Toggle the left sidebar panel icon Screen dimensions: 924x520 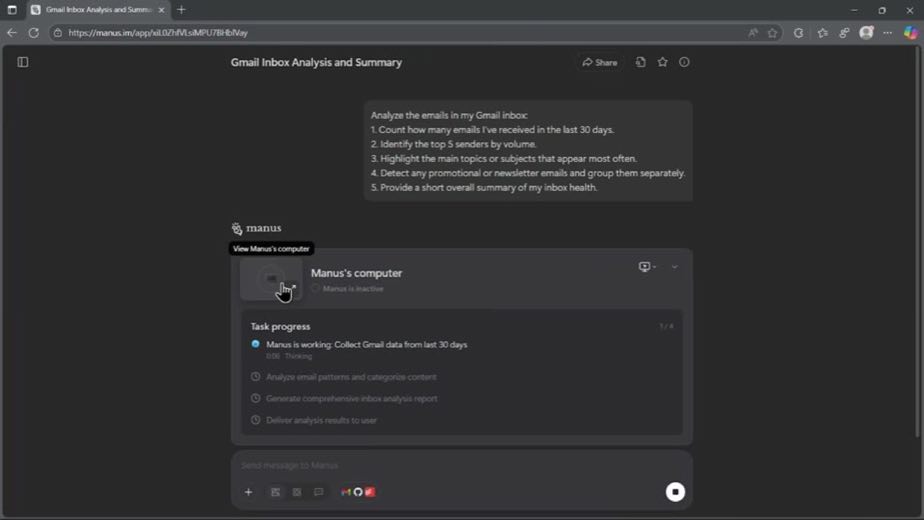click(x=22, y=62)
